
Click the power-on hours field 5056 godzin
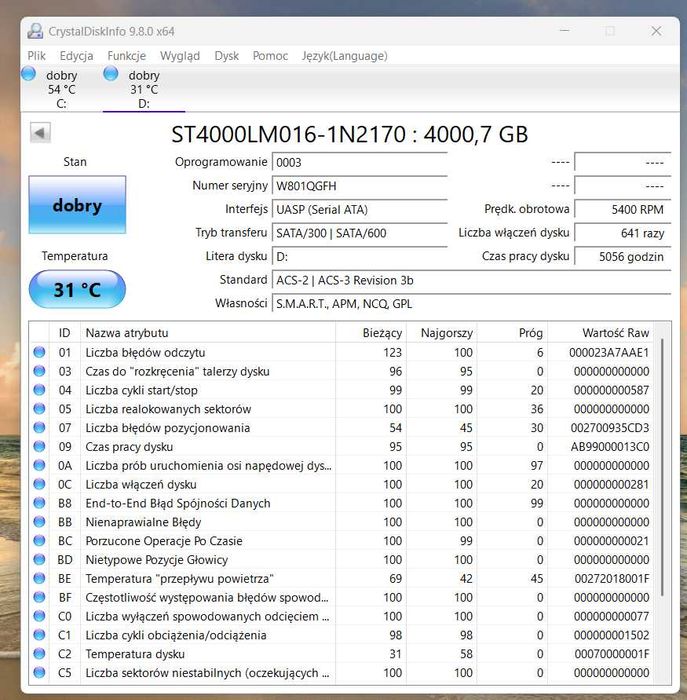pyautogui.click(x=623, y=257)
